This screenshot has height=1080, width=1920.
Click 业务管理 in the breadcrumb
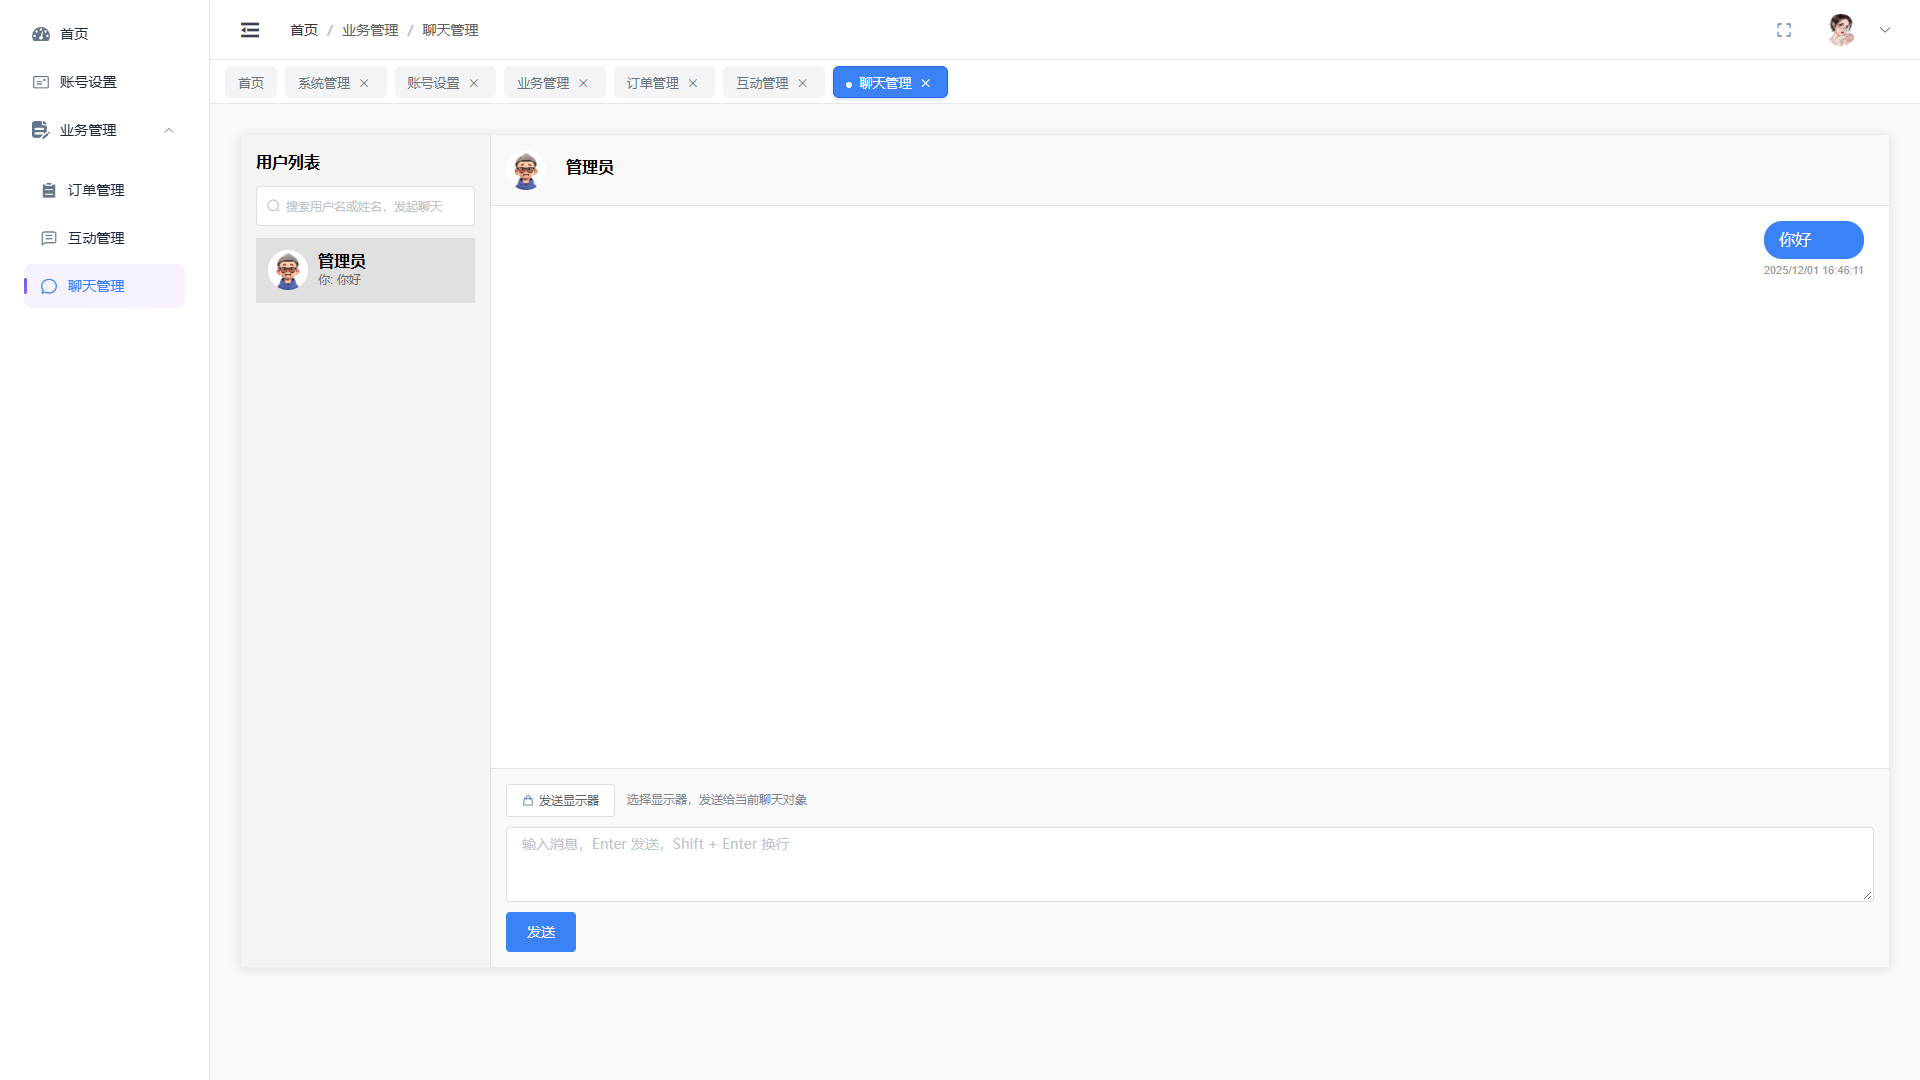tap(370, 30)
